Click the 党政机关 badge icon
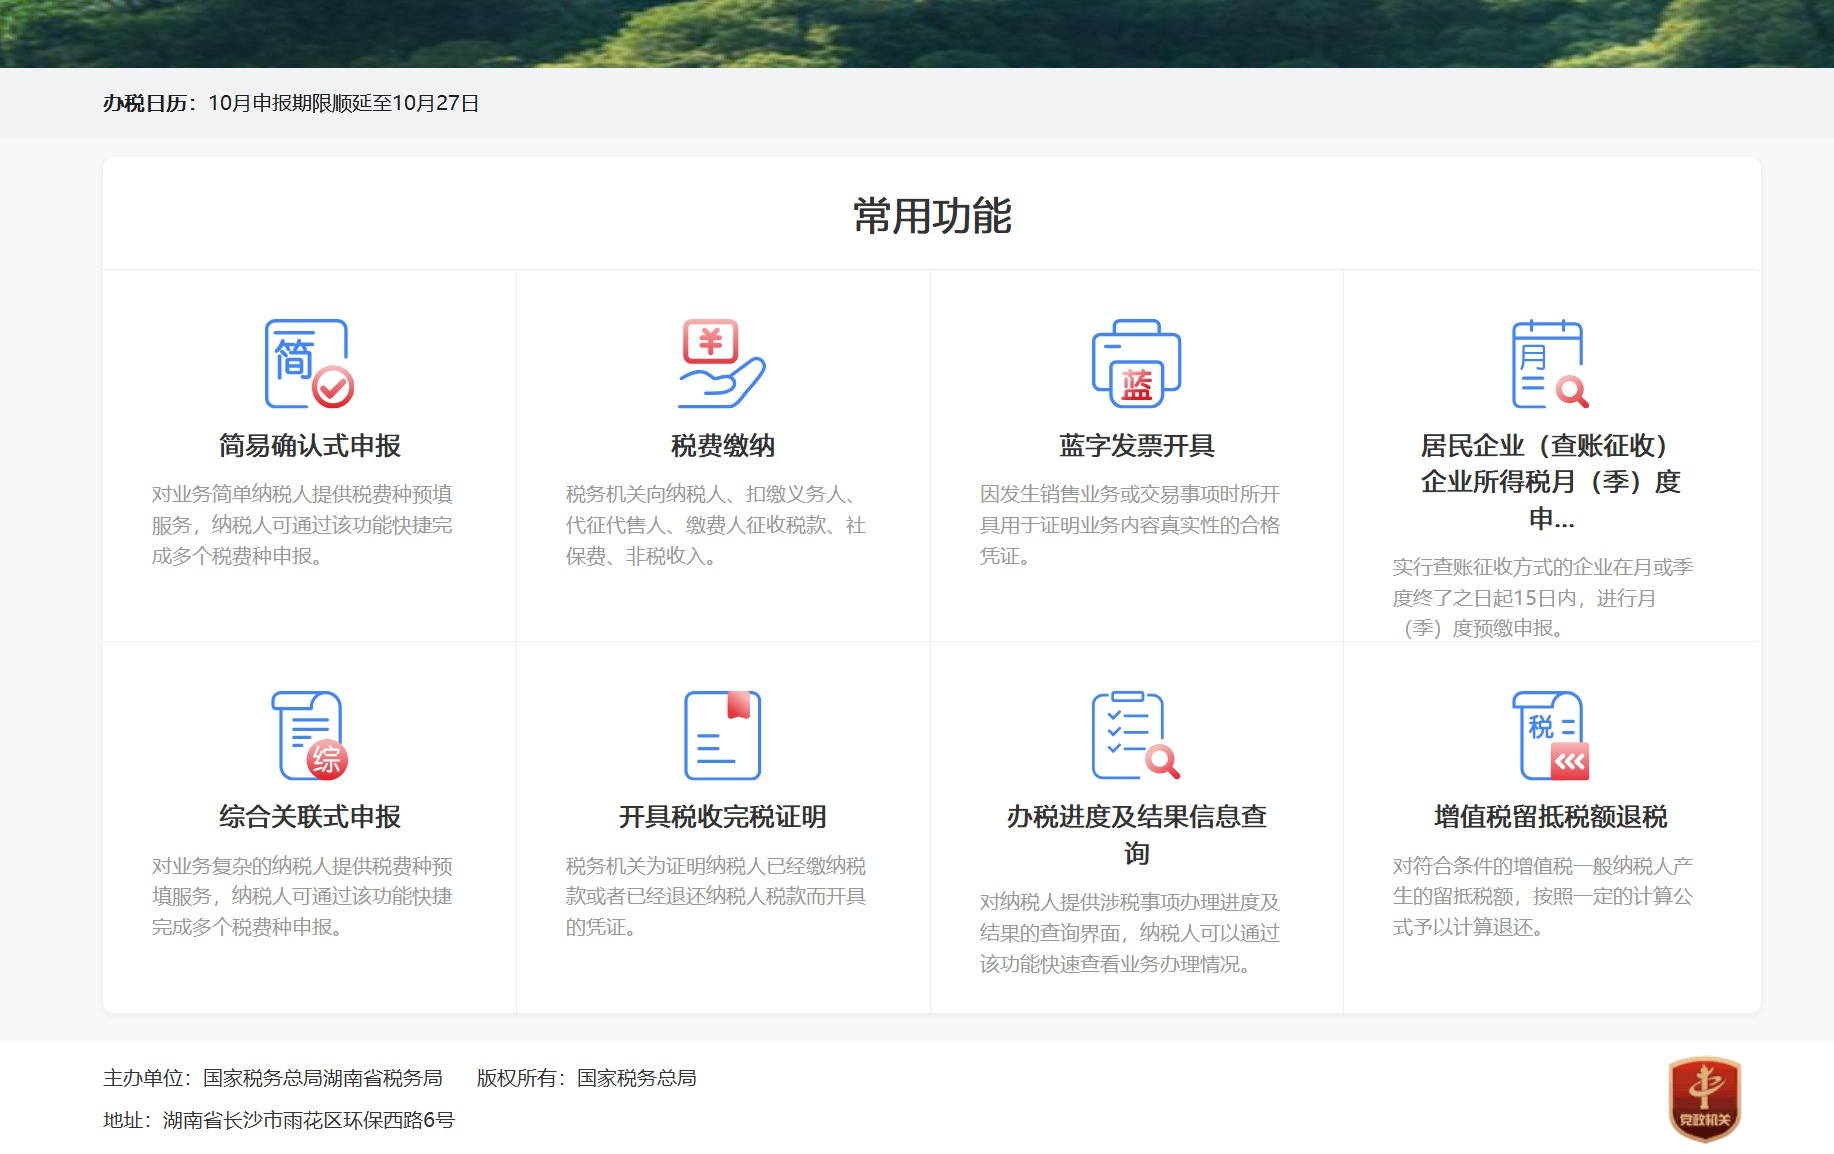This screenshot has width=1834, height=1154. 1704,1099
